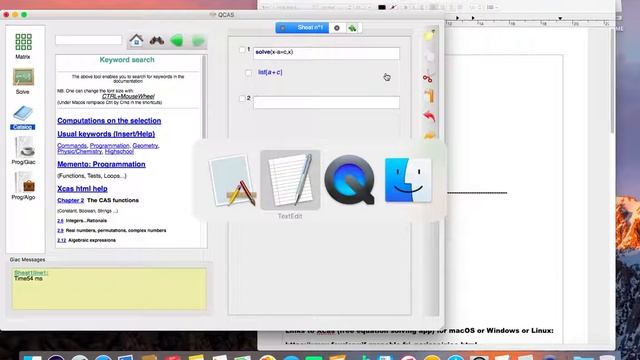This screenshot has height=360, width=640.
Task: Tick the checkbox for line 2
Action: [242, 98]
